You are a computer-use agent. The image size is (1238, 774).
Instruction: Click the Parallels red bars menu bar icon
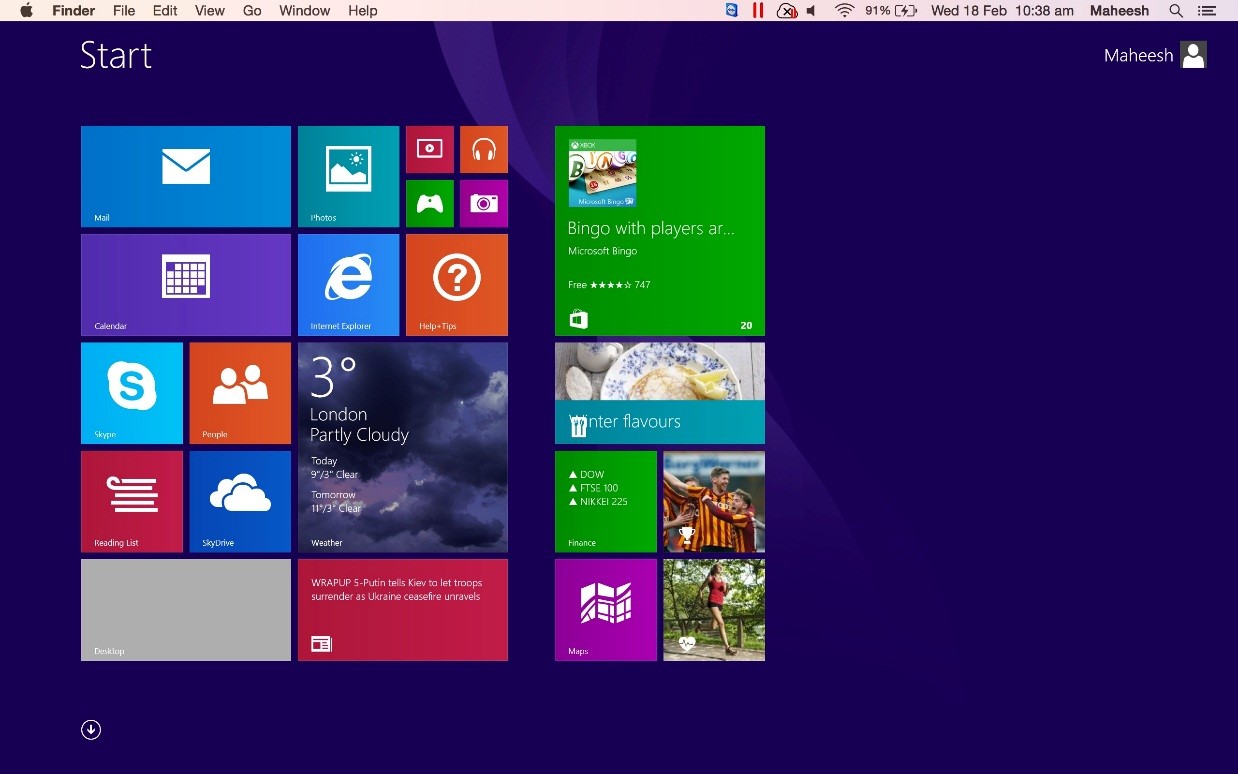point(758,11)
